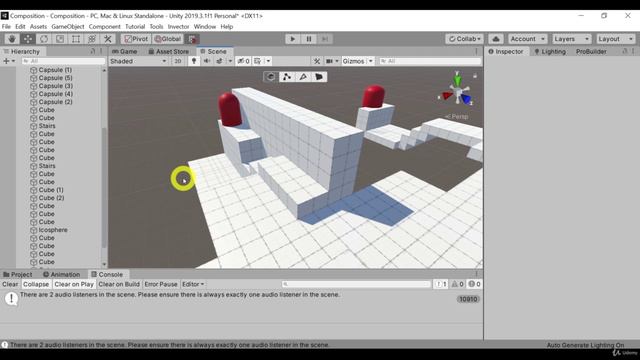The height and width of the screenshot is (360, 640).
Task: Select ProBuilder face mode icon
Action: pos(319,77)
